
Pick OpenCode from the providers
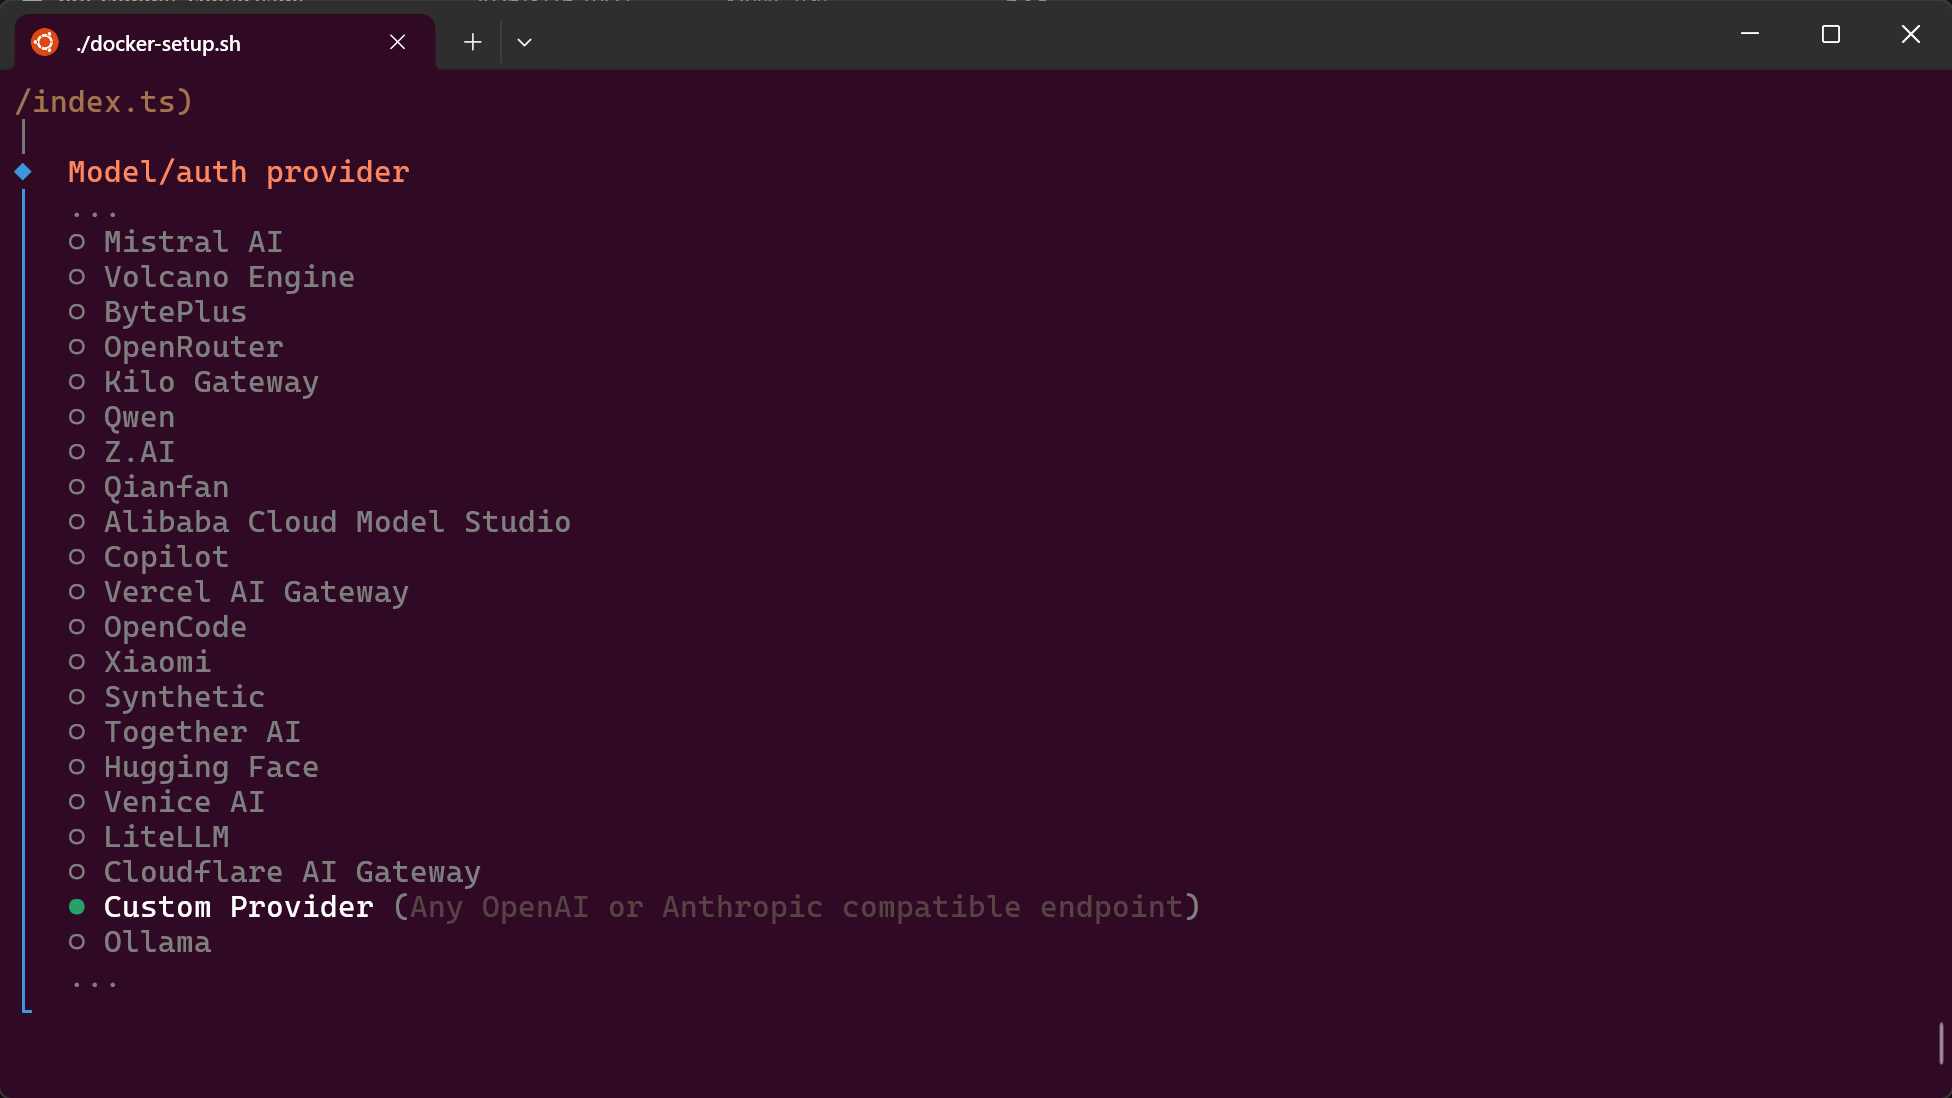pyautogui.click(x=158, y=627)
